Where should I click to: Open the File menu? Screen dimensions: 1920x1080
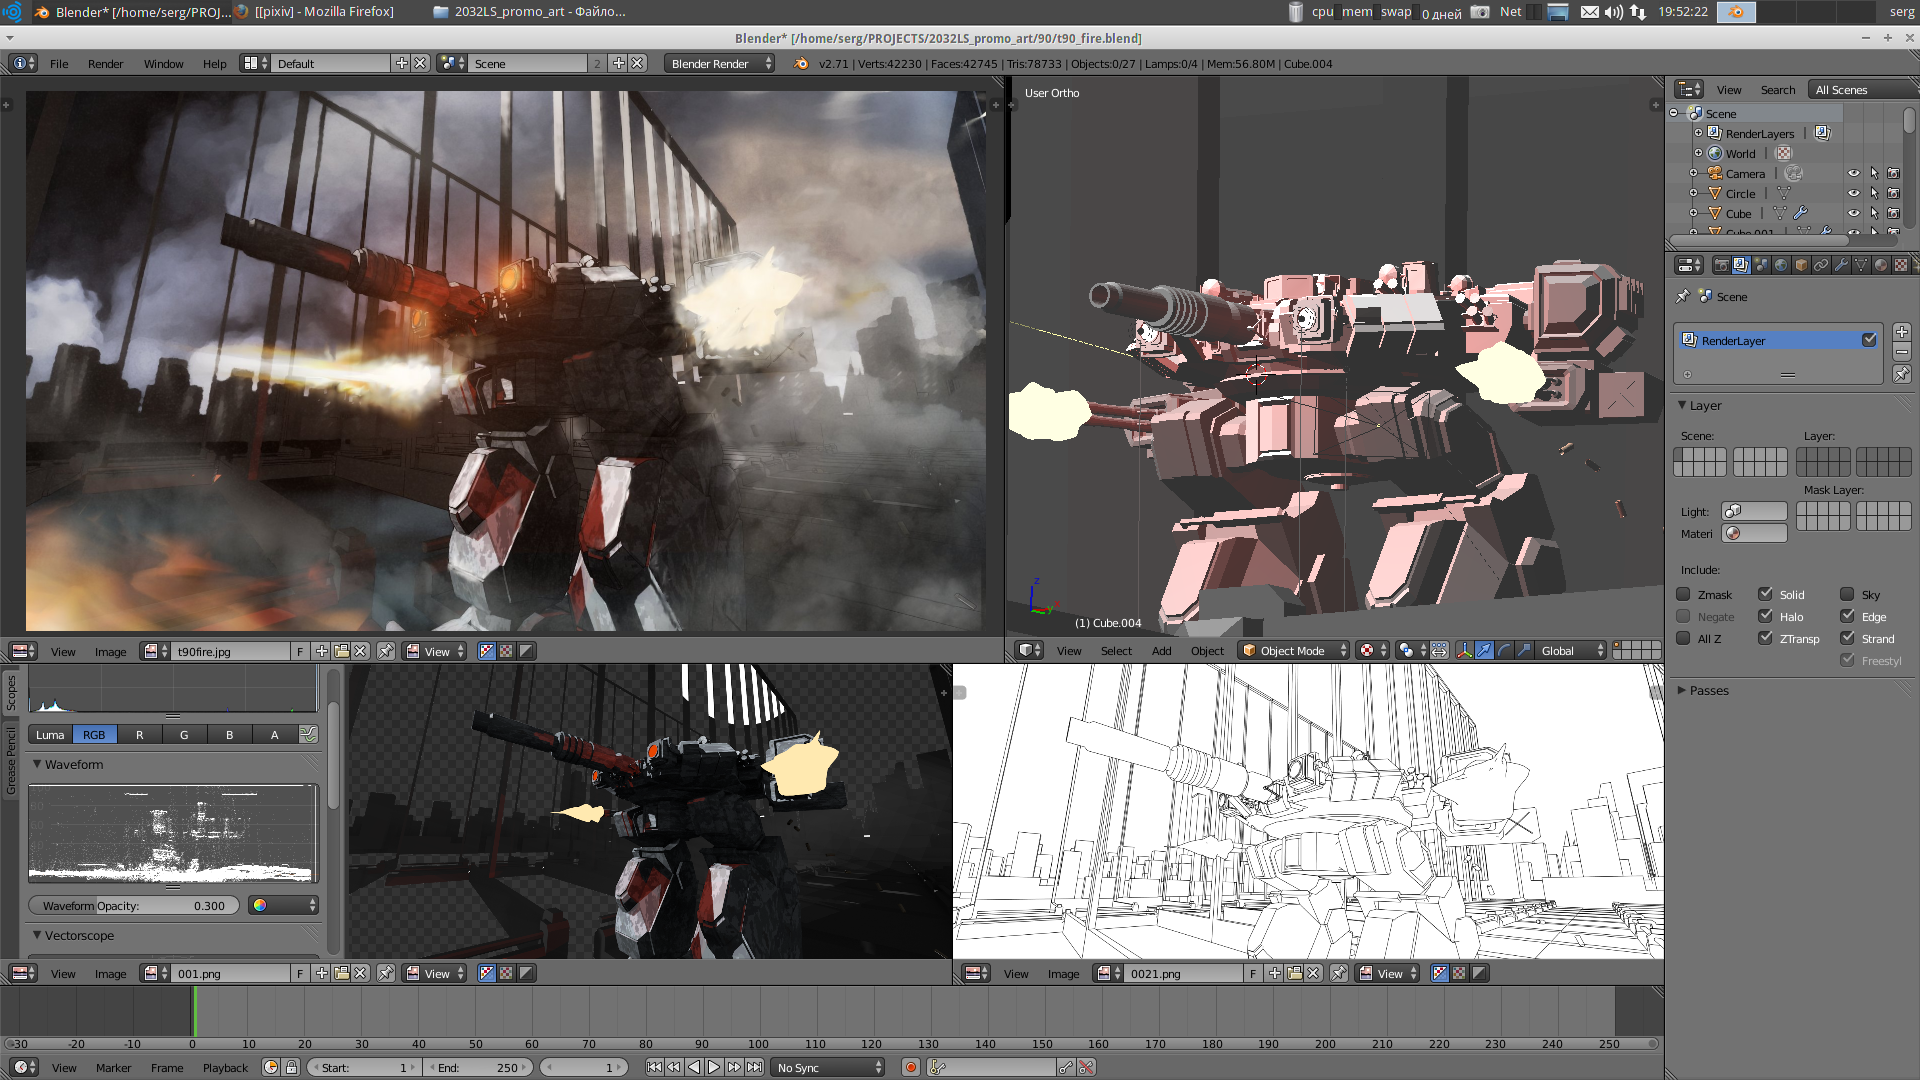(x=59, y=64)
